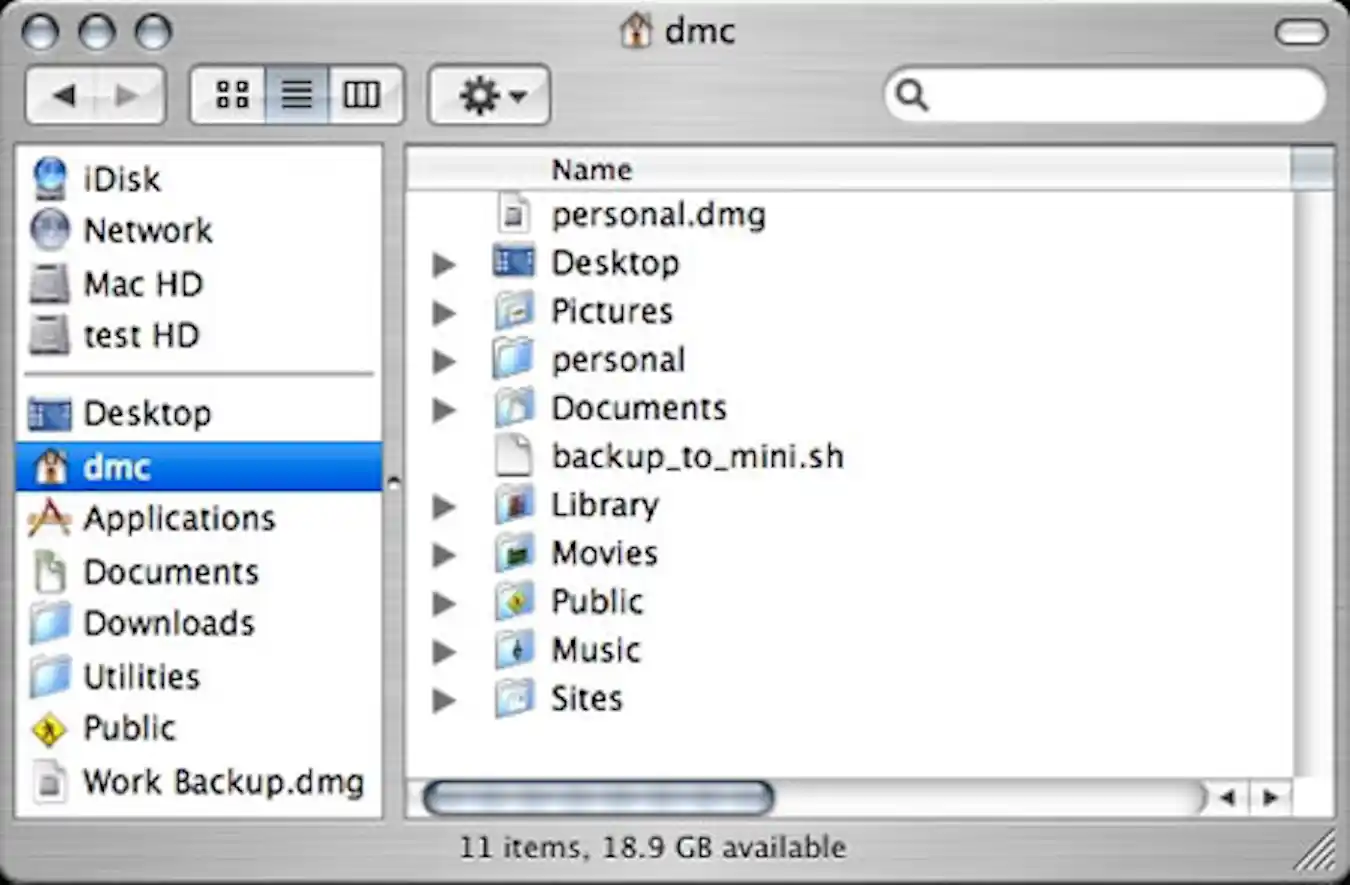Click the Network icon in the sidebar
This screenshot has height=885, width=1350.
(148, 230)
